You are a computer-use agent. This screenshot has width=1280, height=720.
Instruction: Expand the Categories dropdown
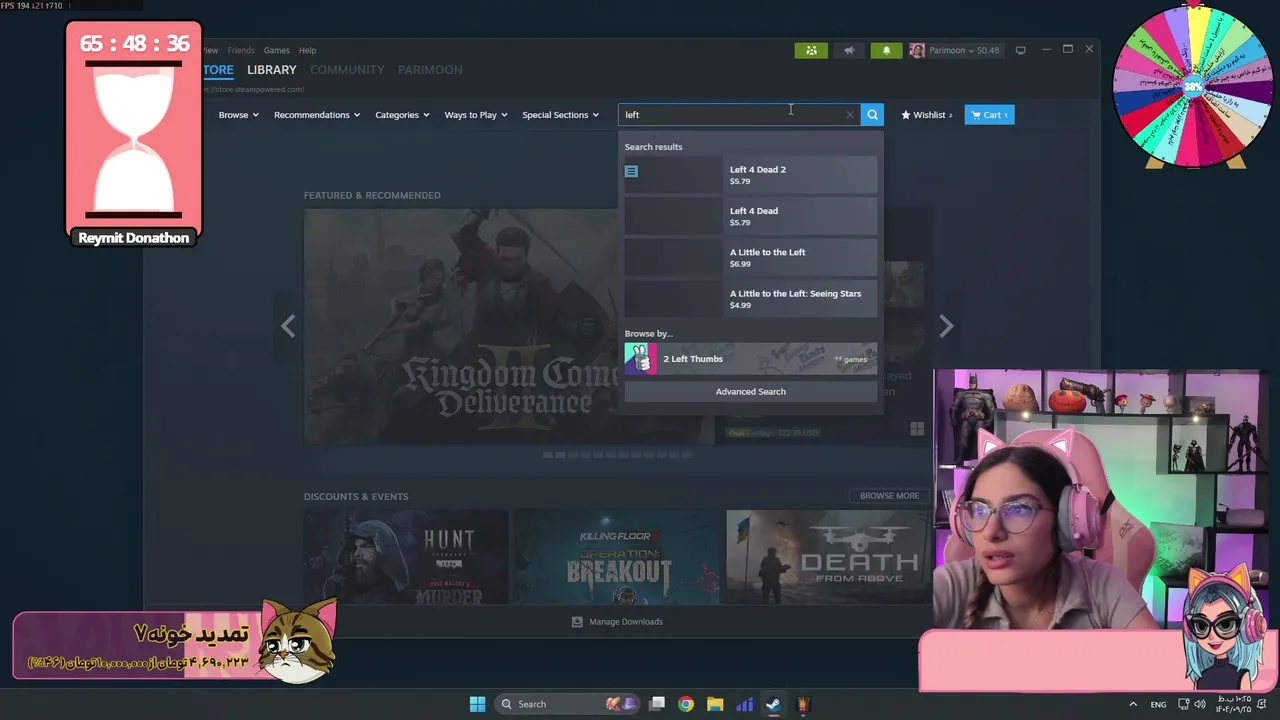(x=402, y=115)
